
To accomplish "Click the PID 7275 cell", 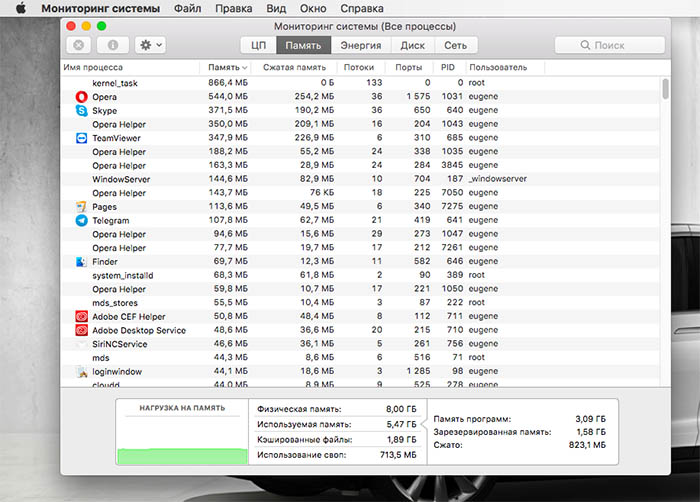I will tap(452, 206).
